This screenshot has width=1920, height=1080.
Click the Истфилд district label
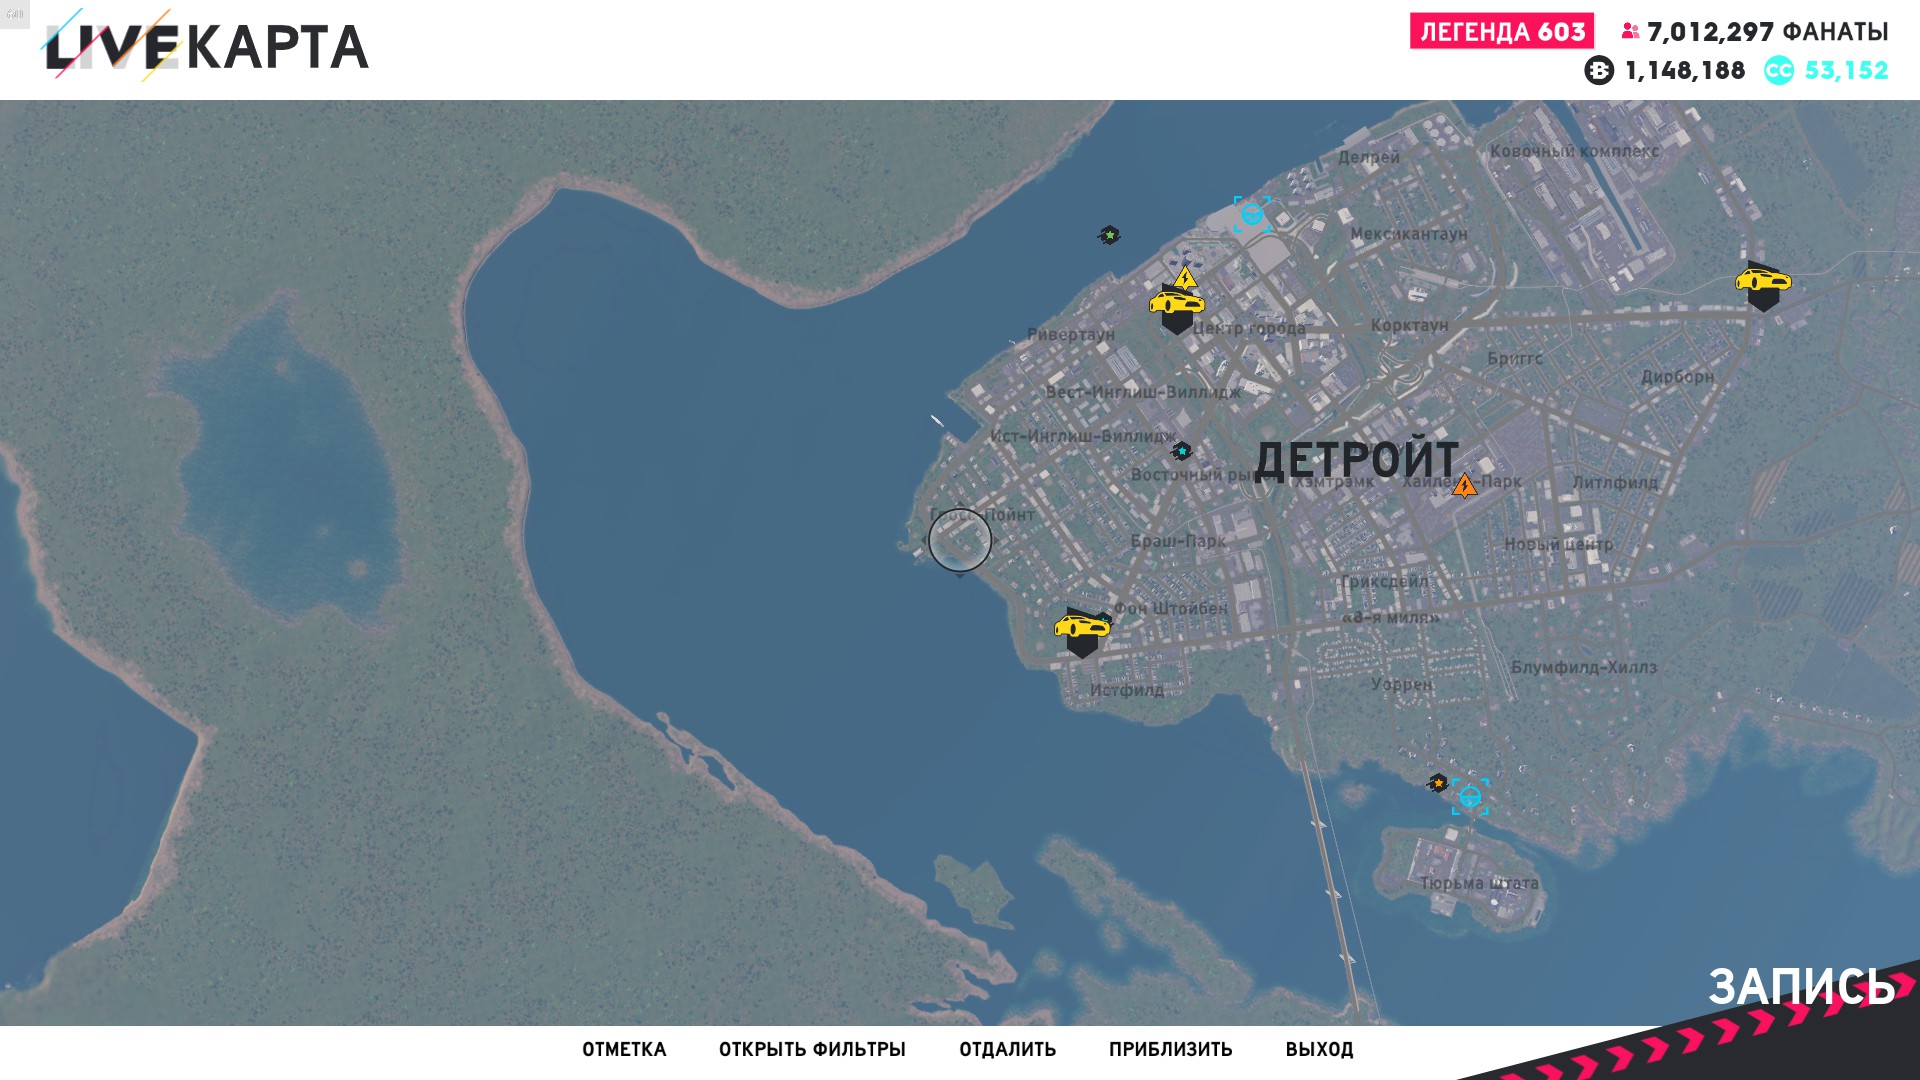point(1126,690)
